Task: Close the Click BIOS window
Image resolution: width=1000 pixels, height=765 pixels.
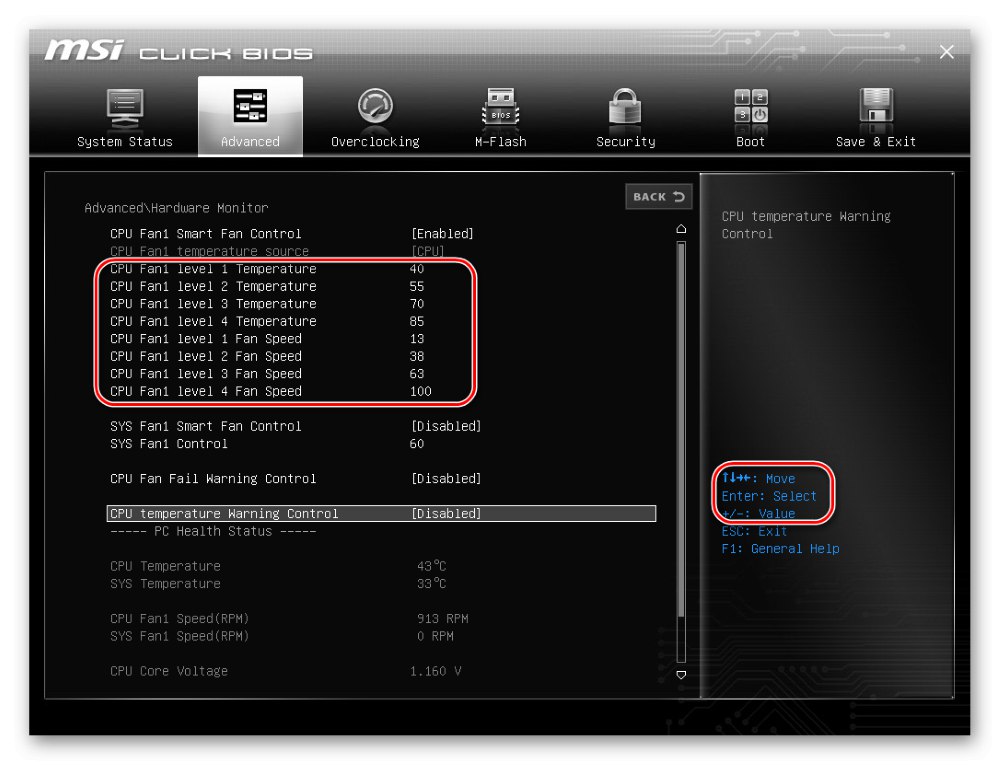Action: pos(946,52)
